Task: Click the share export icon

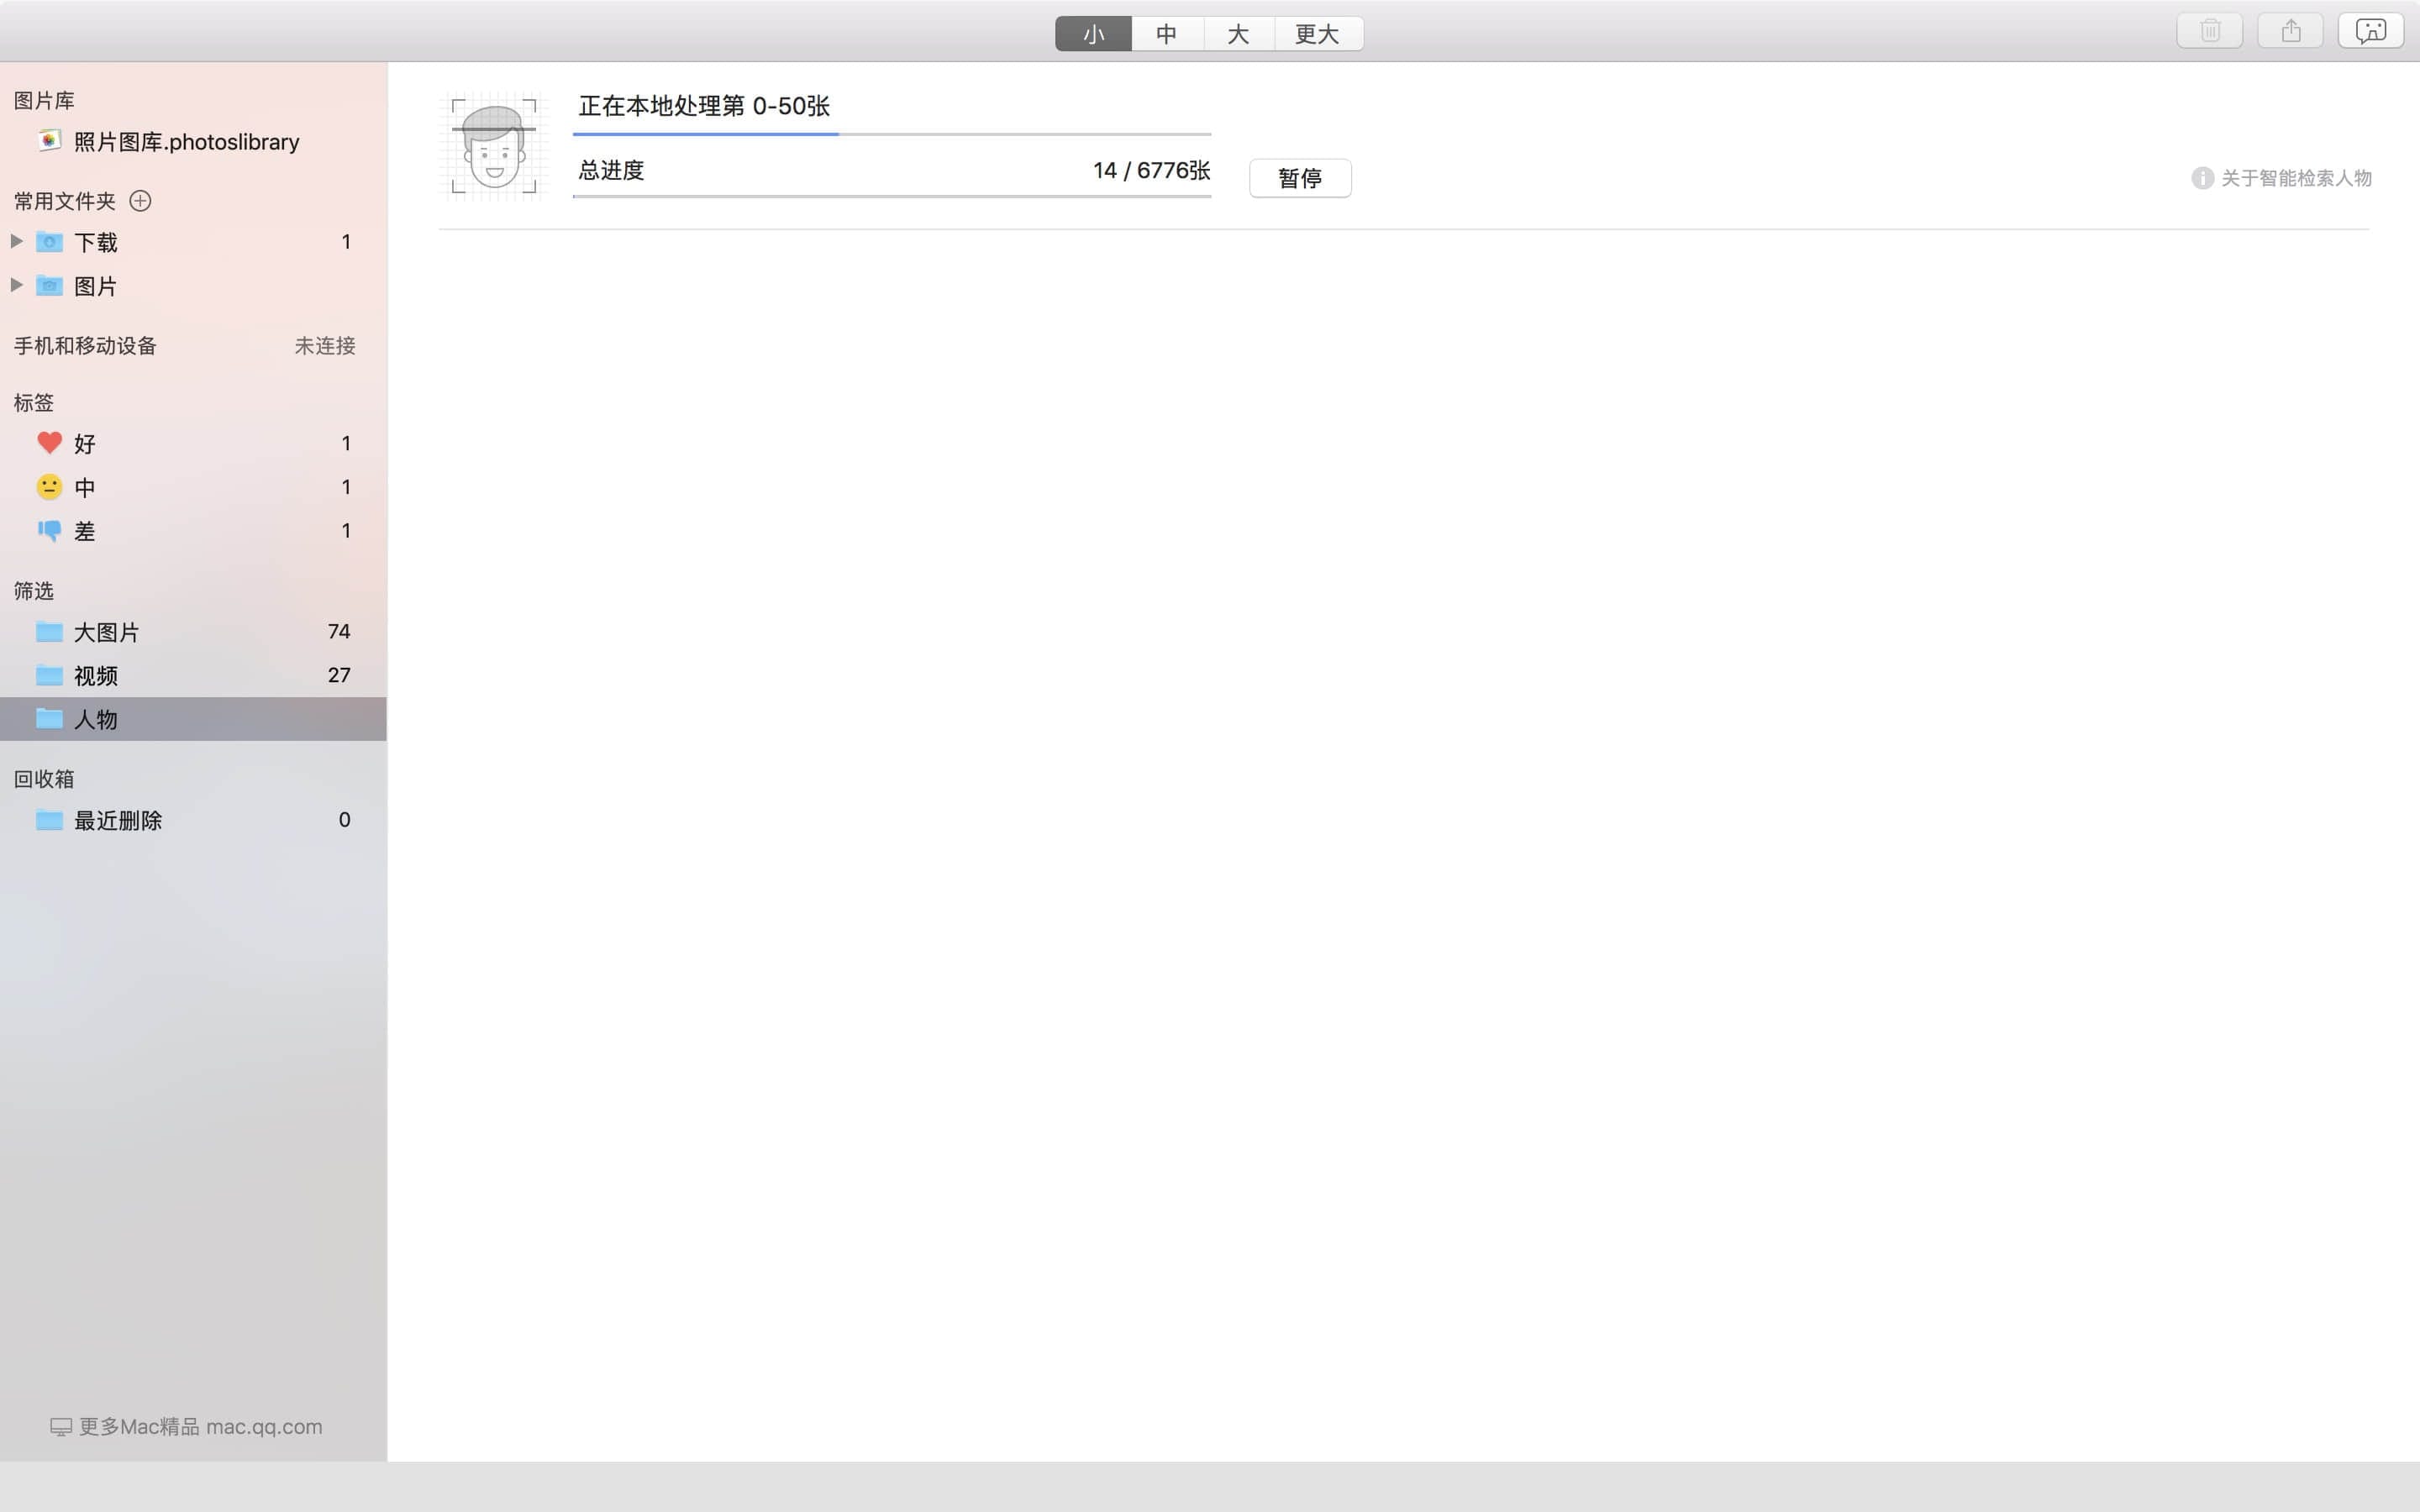Action: (2290, 32)
